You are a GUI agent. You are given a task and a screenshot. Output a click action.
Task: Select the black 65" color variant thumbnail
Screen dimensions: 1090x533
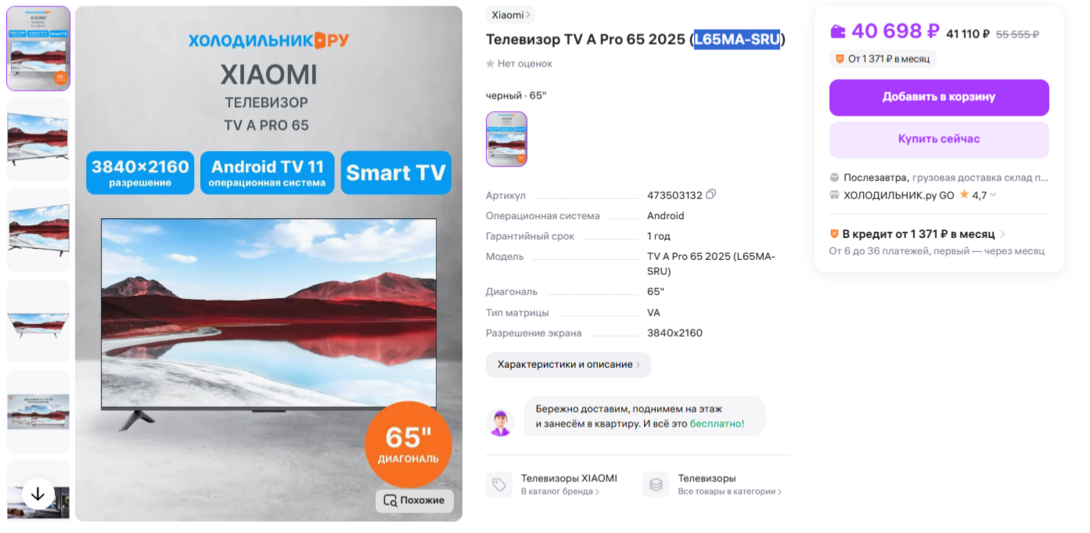coord(506,139)
